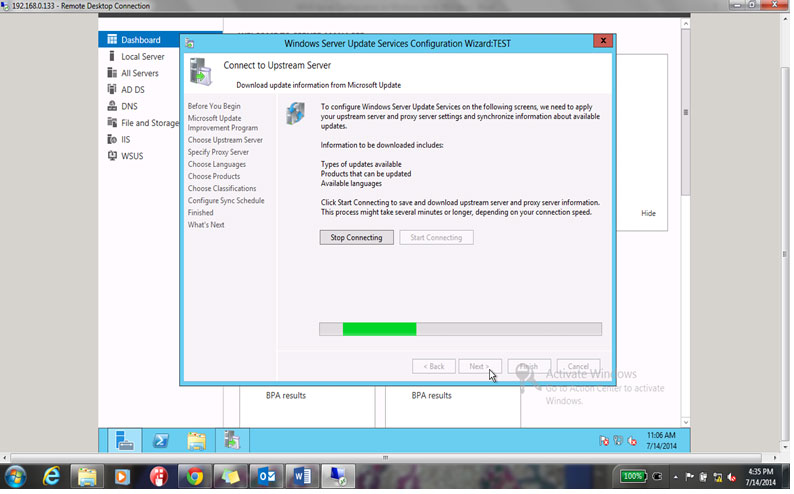Click left BPA results text
The width and height of the screenshot is (794, 494).
click(x=286, y=396)
